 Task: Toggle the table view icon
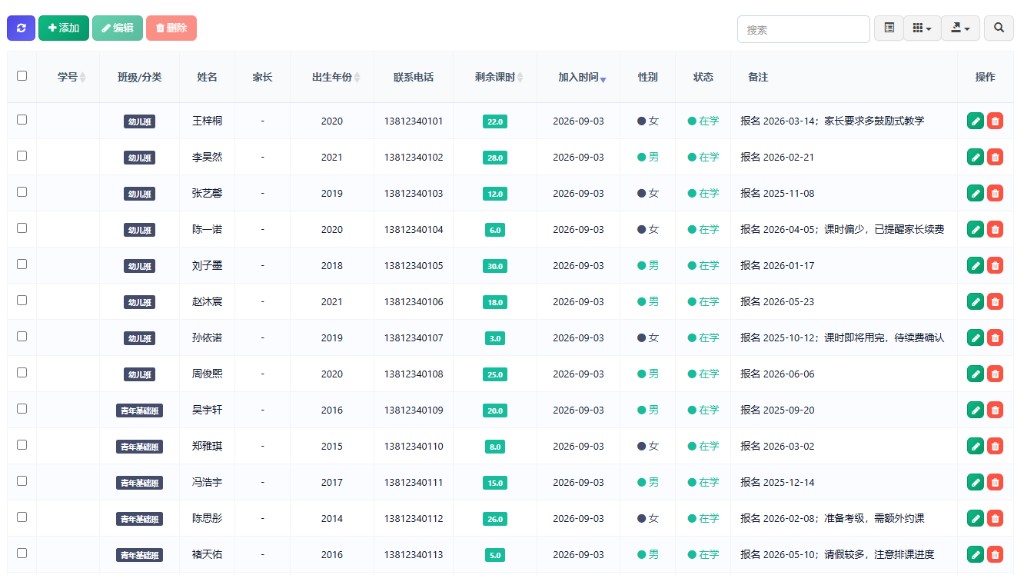point(889,28)
